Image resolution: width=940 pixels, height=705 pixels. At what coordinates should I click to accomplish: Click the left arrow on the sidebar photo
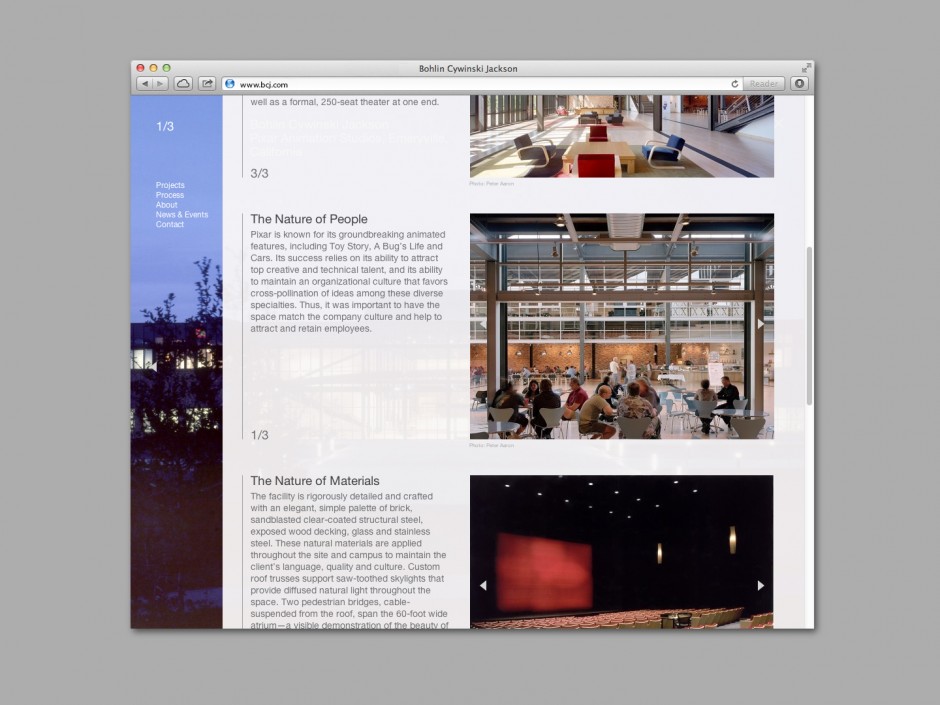(153, 366)
